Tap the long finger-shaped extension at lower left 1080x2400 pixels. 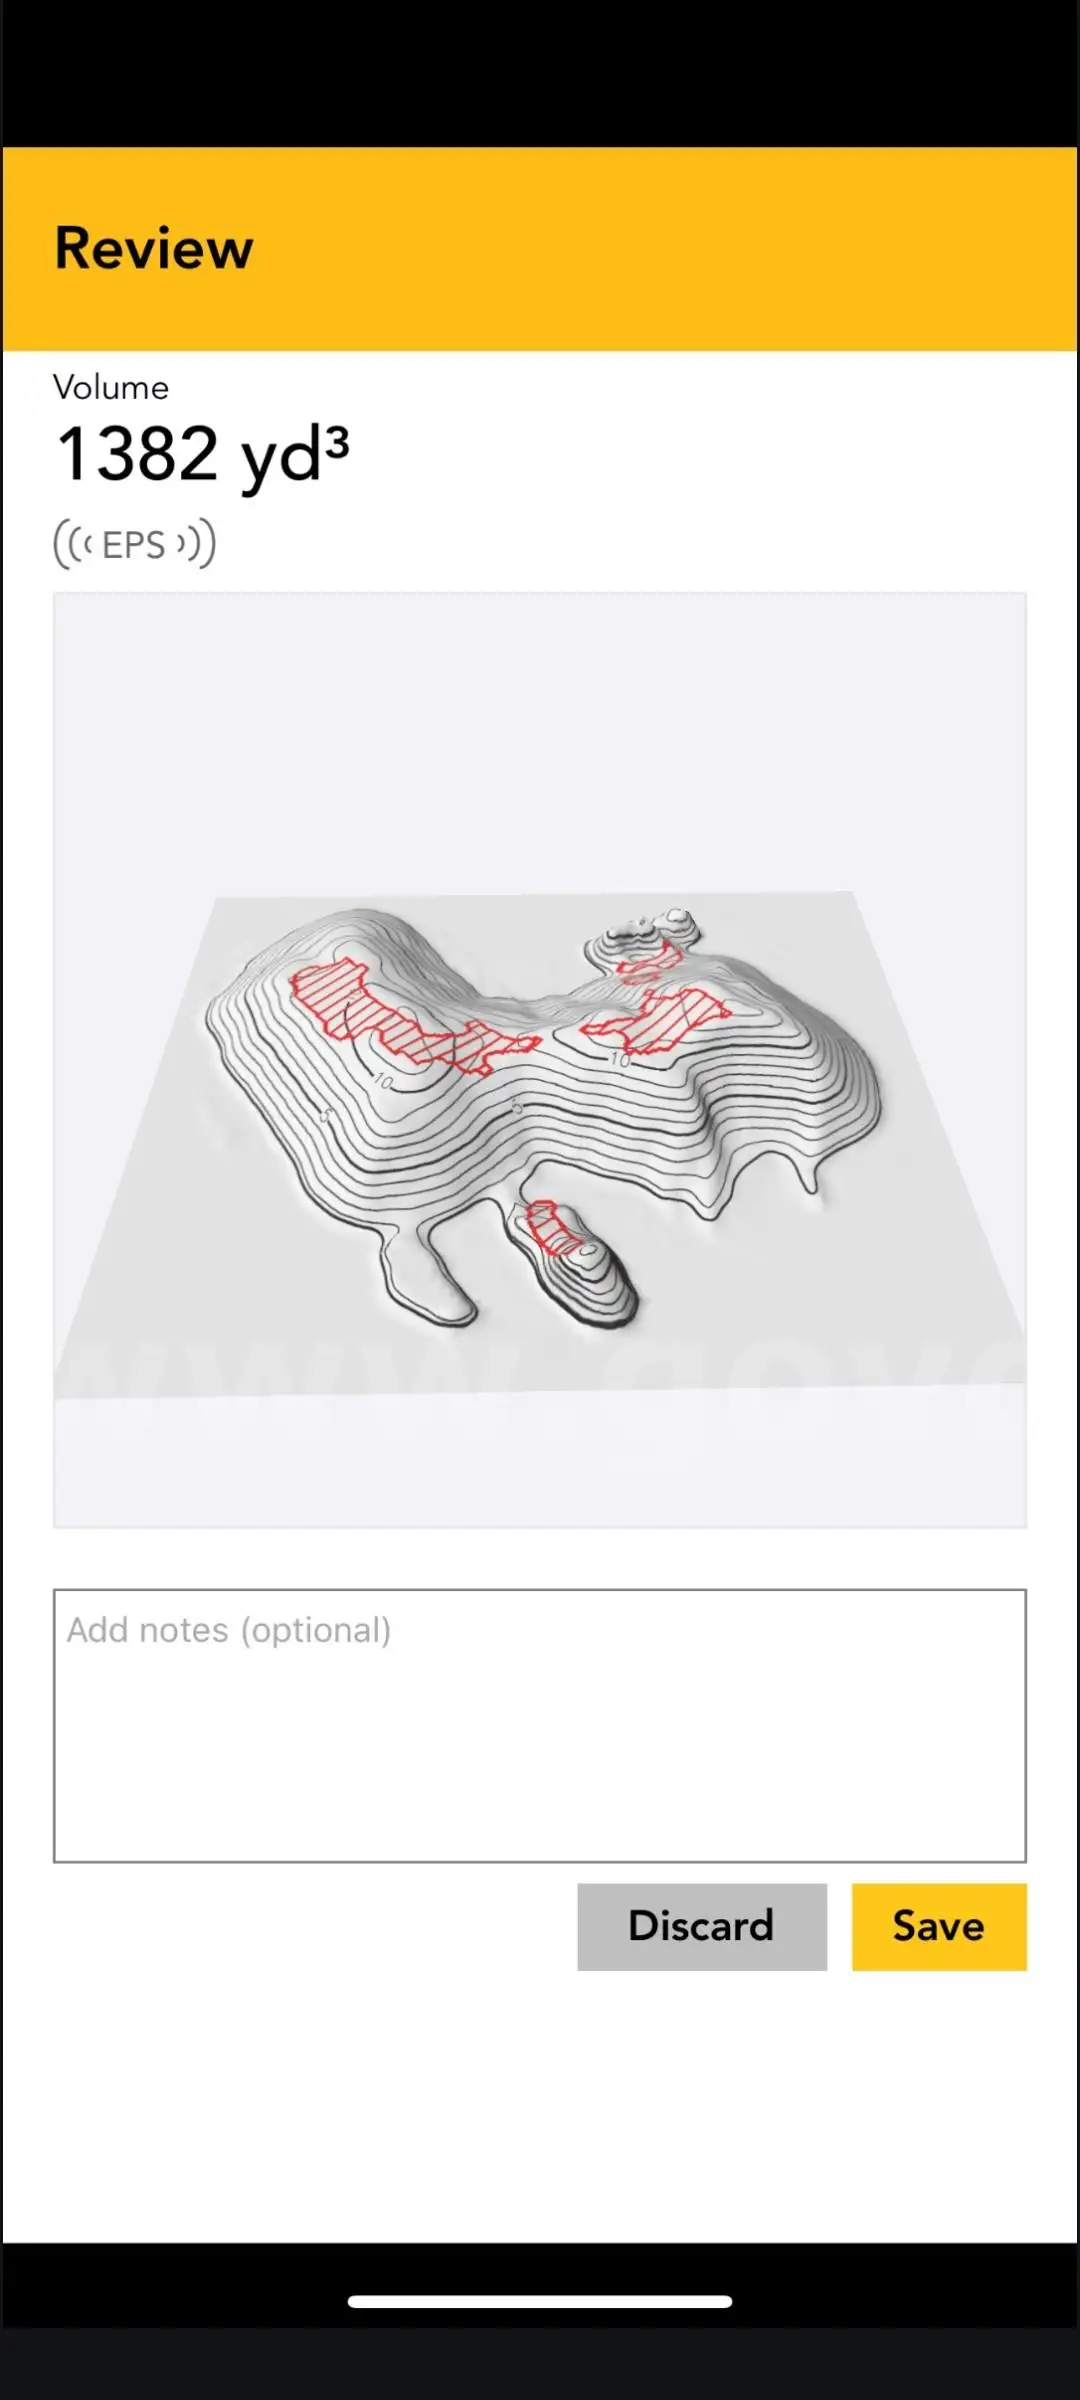click(x=425, y=1270)
